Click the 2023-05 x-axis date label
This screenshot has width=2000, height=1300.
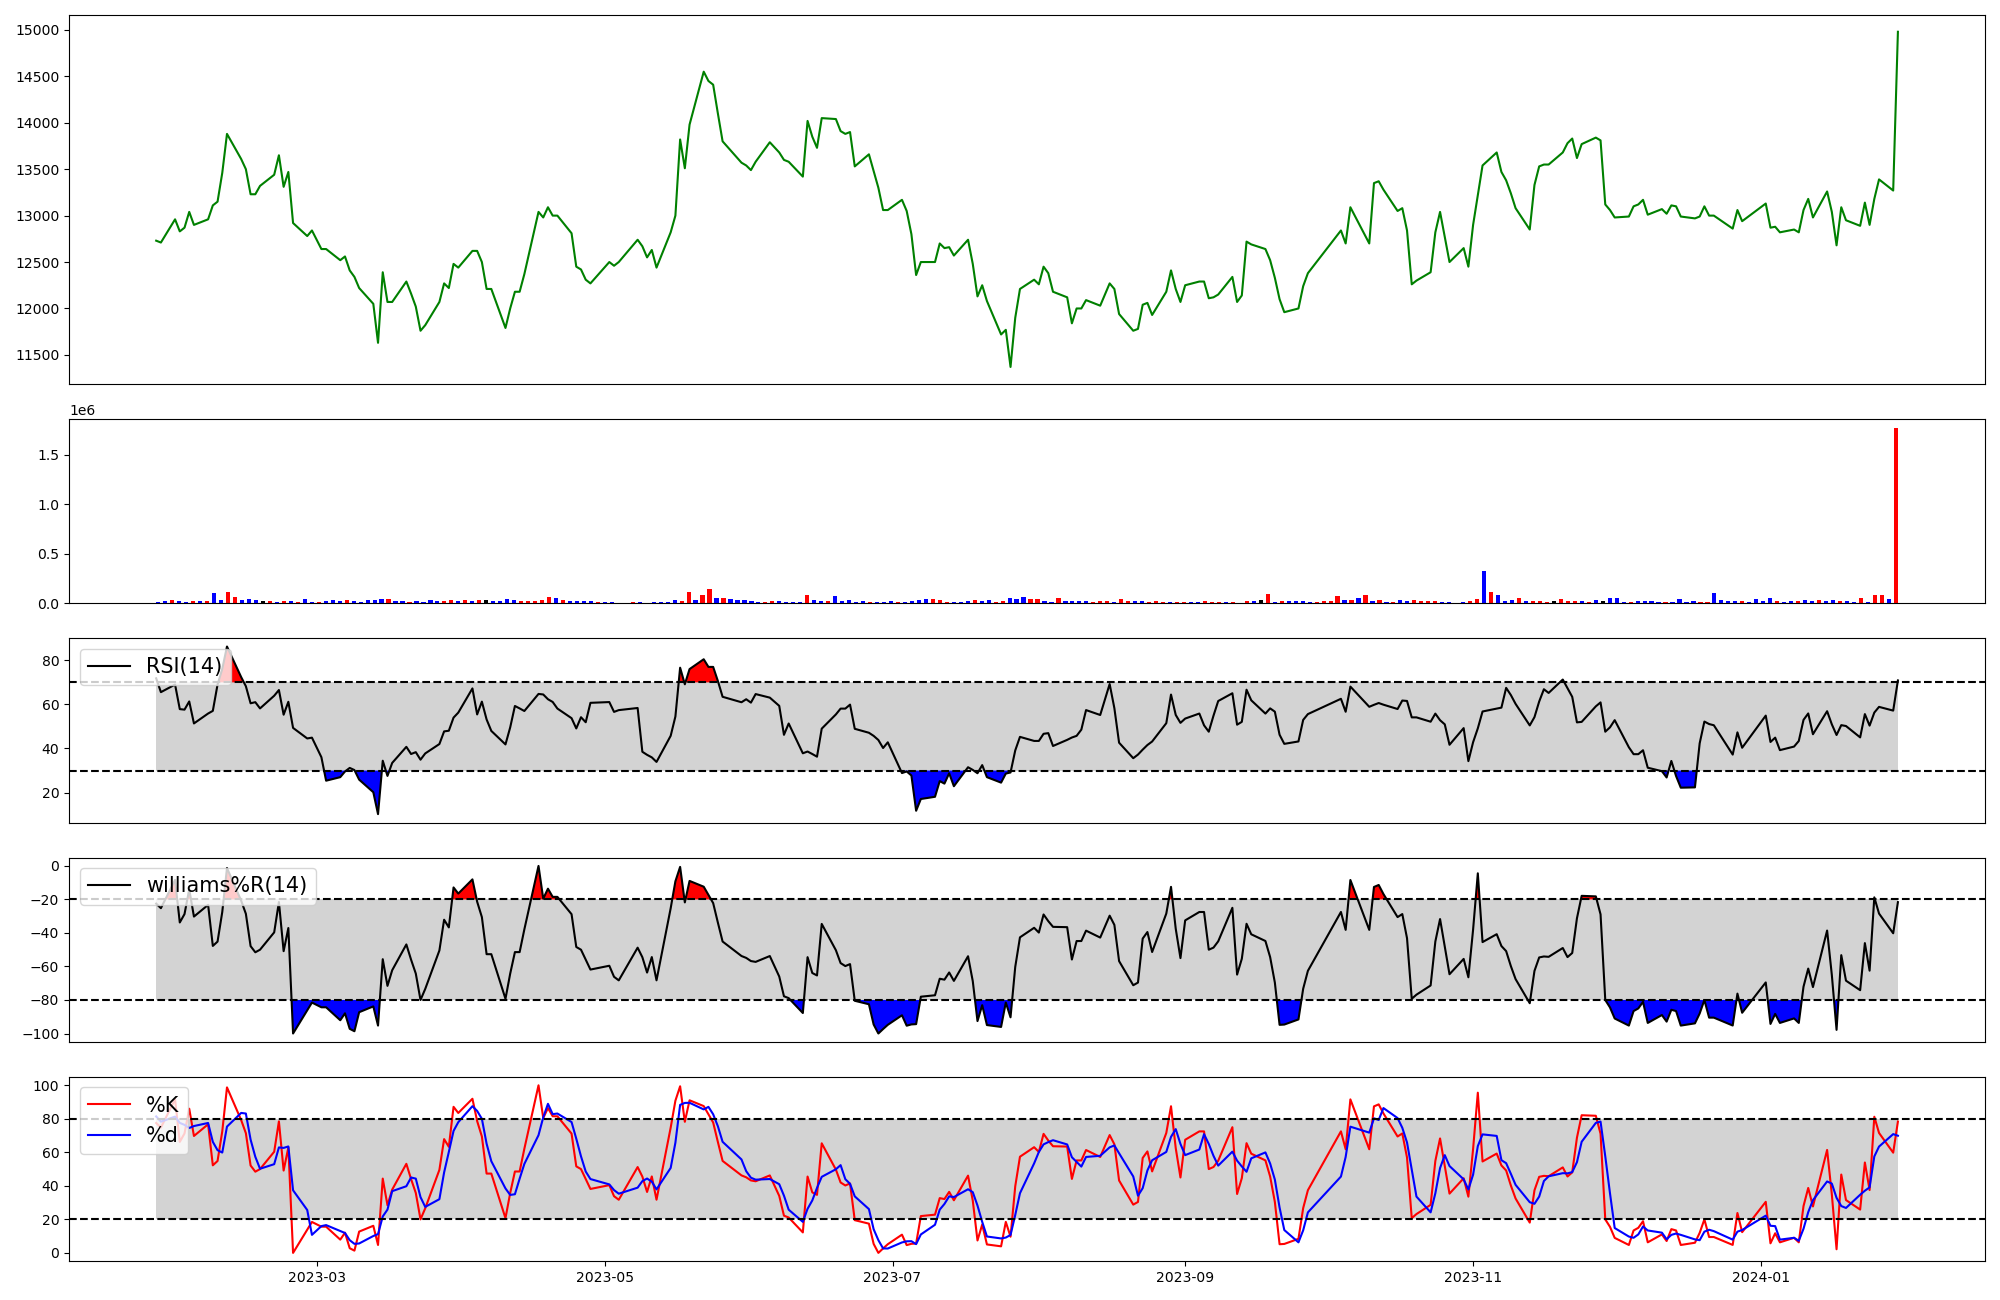[x=605, y=1277]
